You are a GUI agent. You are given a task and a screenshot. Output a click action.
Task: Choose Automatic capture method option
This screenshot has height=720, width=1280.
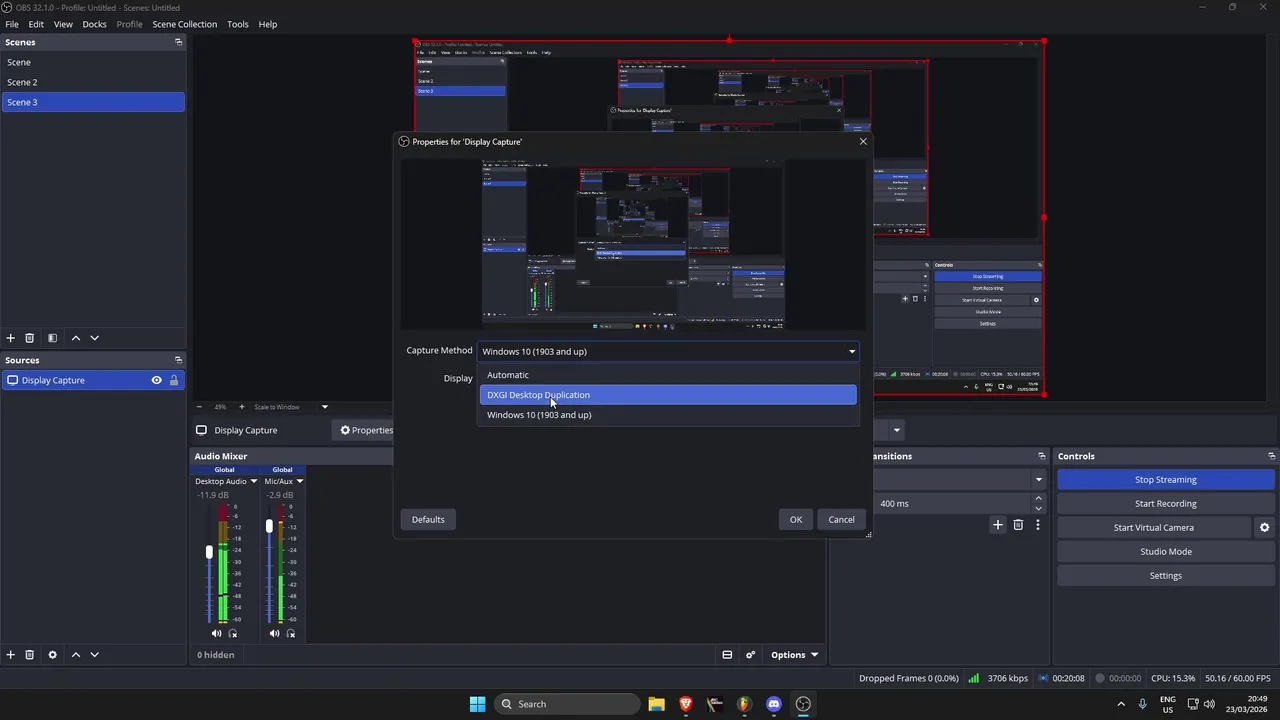668,375
